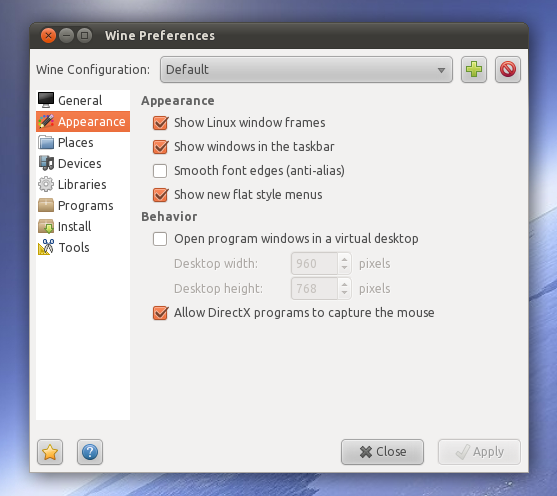This screenshot has height=496, width=557.
Task: Increase Desktop width spinner value
Action: pos(344,259)
